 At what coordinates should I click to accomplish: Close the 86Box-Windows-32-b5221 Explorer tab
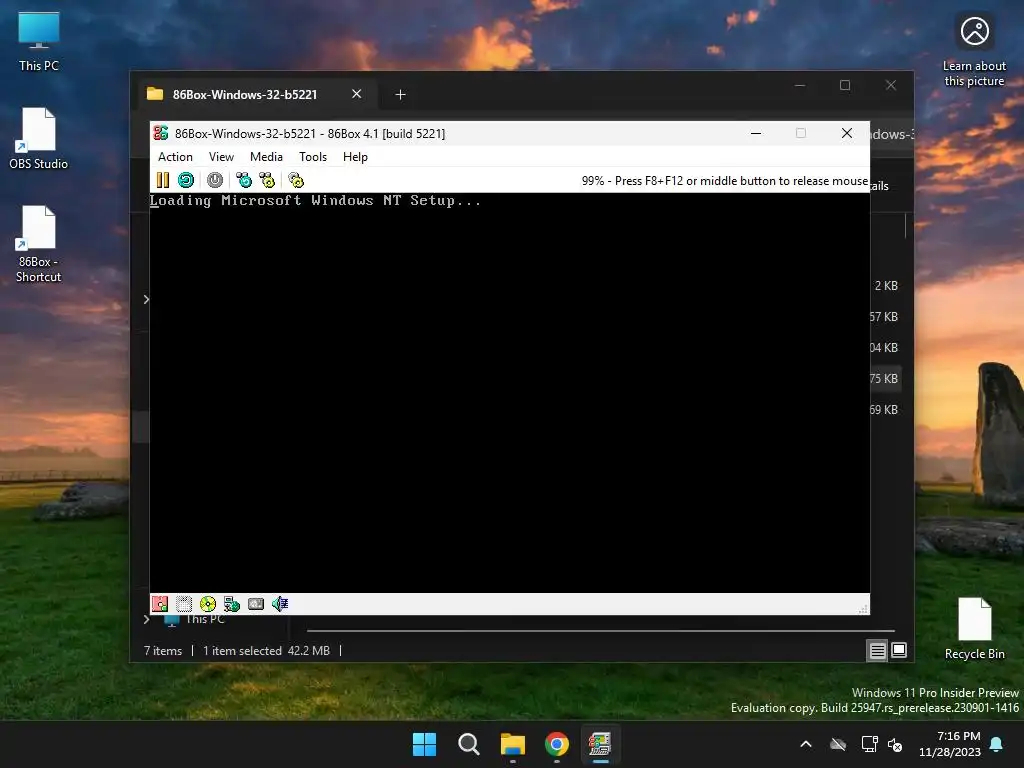coord(357,94)
